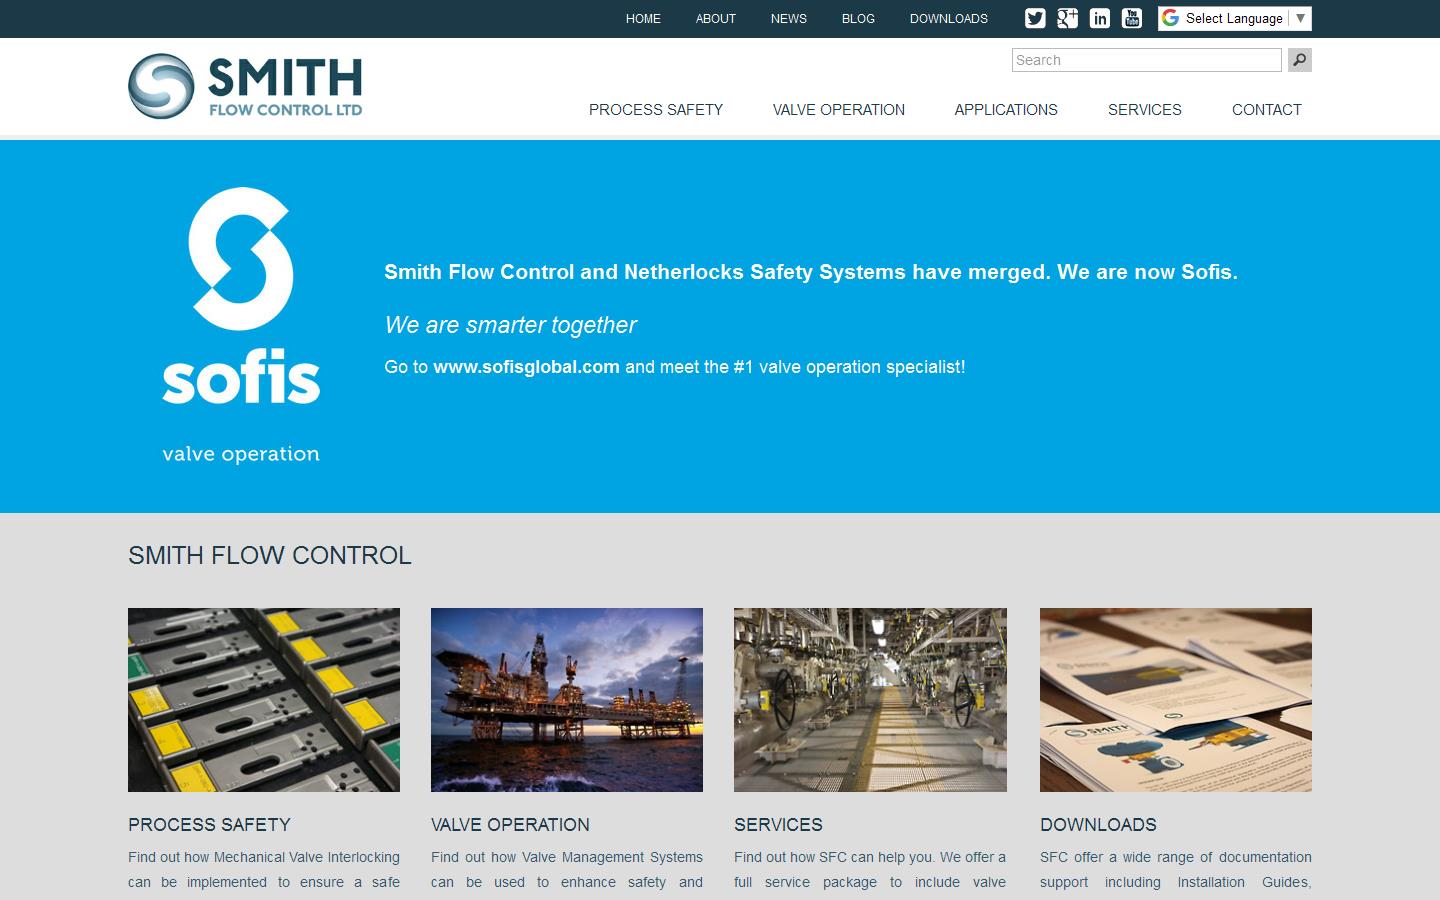1440x900 pixels.
Task: Click the offshore rig valve operation thumbnail
Action: tap(566, 699)
